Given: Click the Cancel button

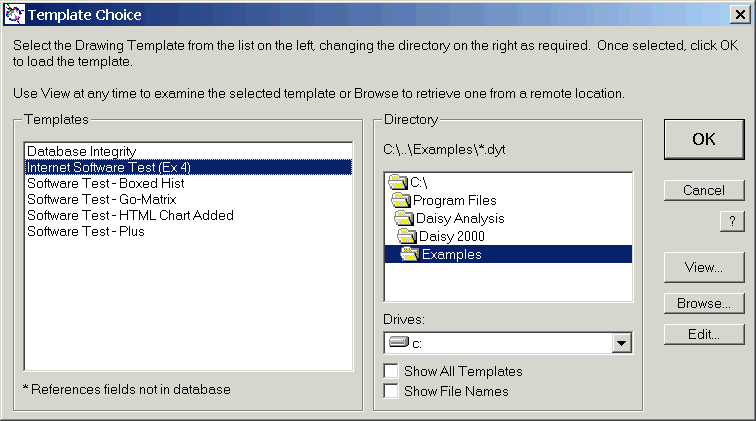Looking at the screenshot, I should 704,190.
